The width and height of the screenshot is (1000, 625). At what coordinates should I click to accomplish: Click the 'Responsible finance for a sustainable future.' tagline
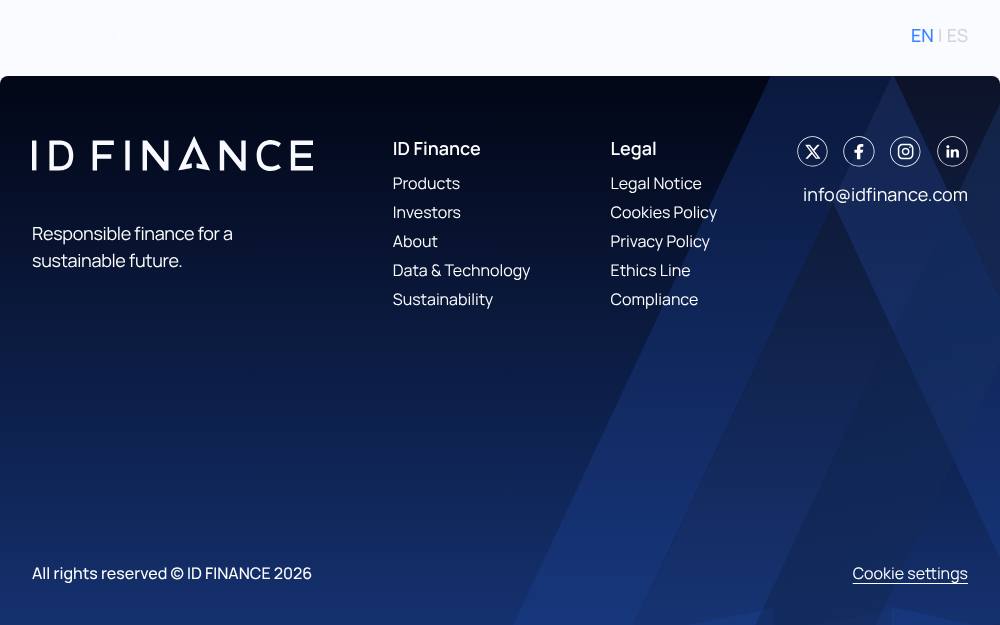(132, 247)
